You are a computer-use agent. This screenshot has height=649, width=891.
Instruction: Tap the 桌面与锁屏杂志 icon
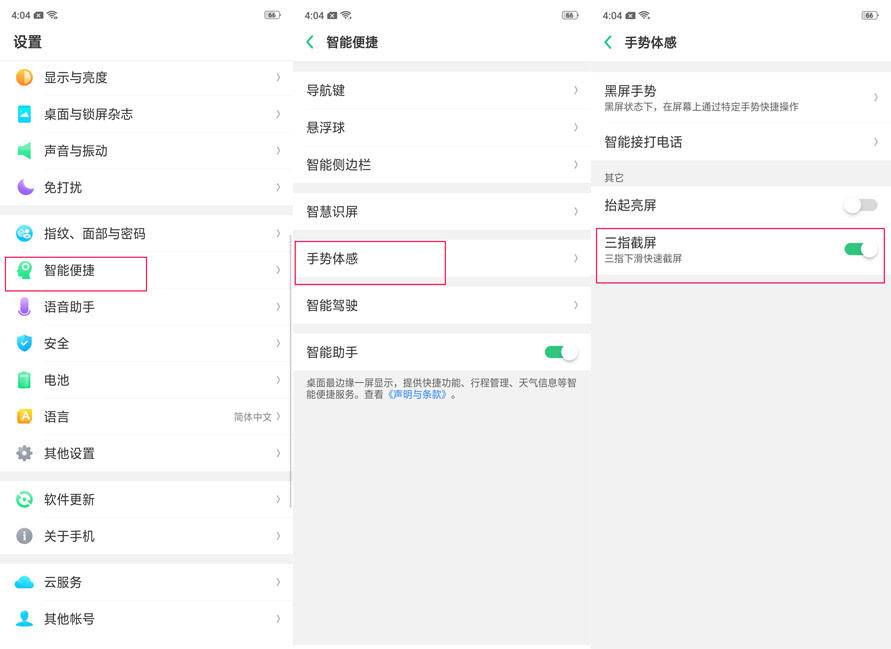24,114
